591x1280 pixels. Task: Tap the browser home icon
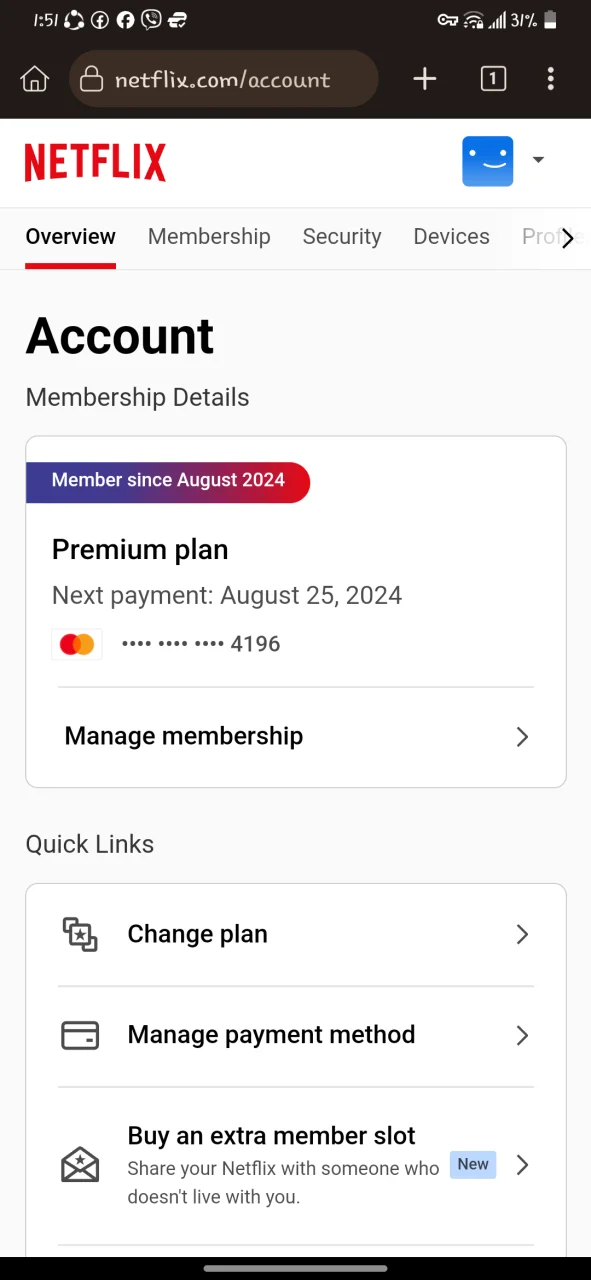35,79
